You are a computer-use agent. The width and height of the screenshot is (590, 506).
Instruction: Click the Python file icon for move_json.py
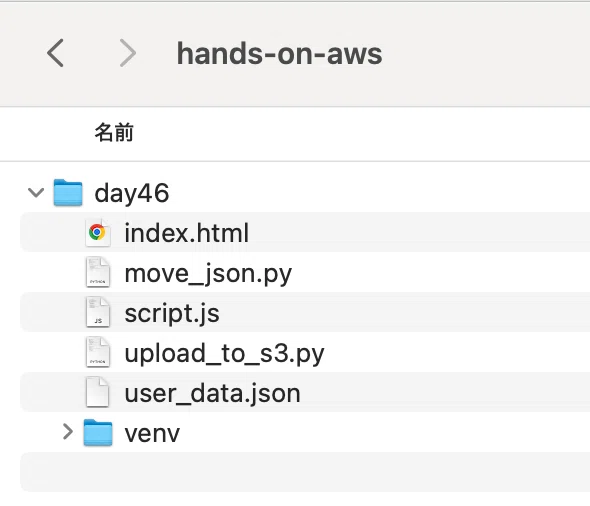98,272
